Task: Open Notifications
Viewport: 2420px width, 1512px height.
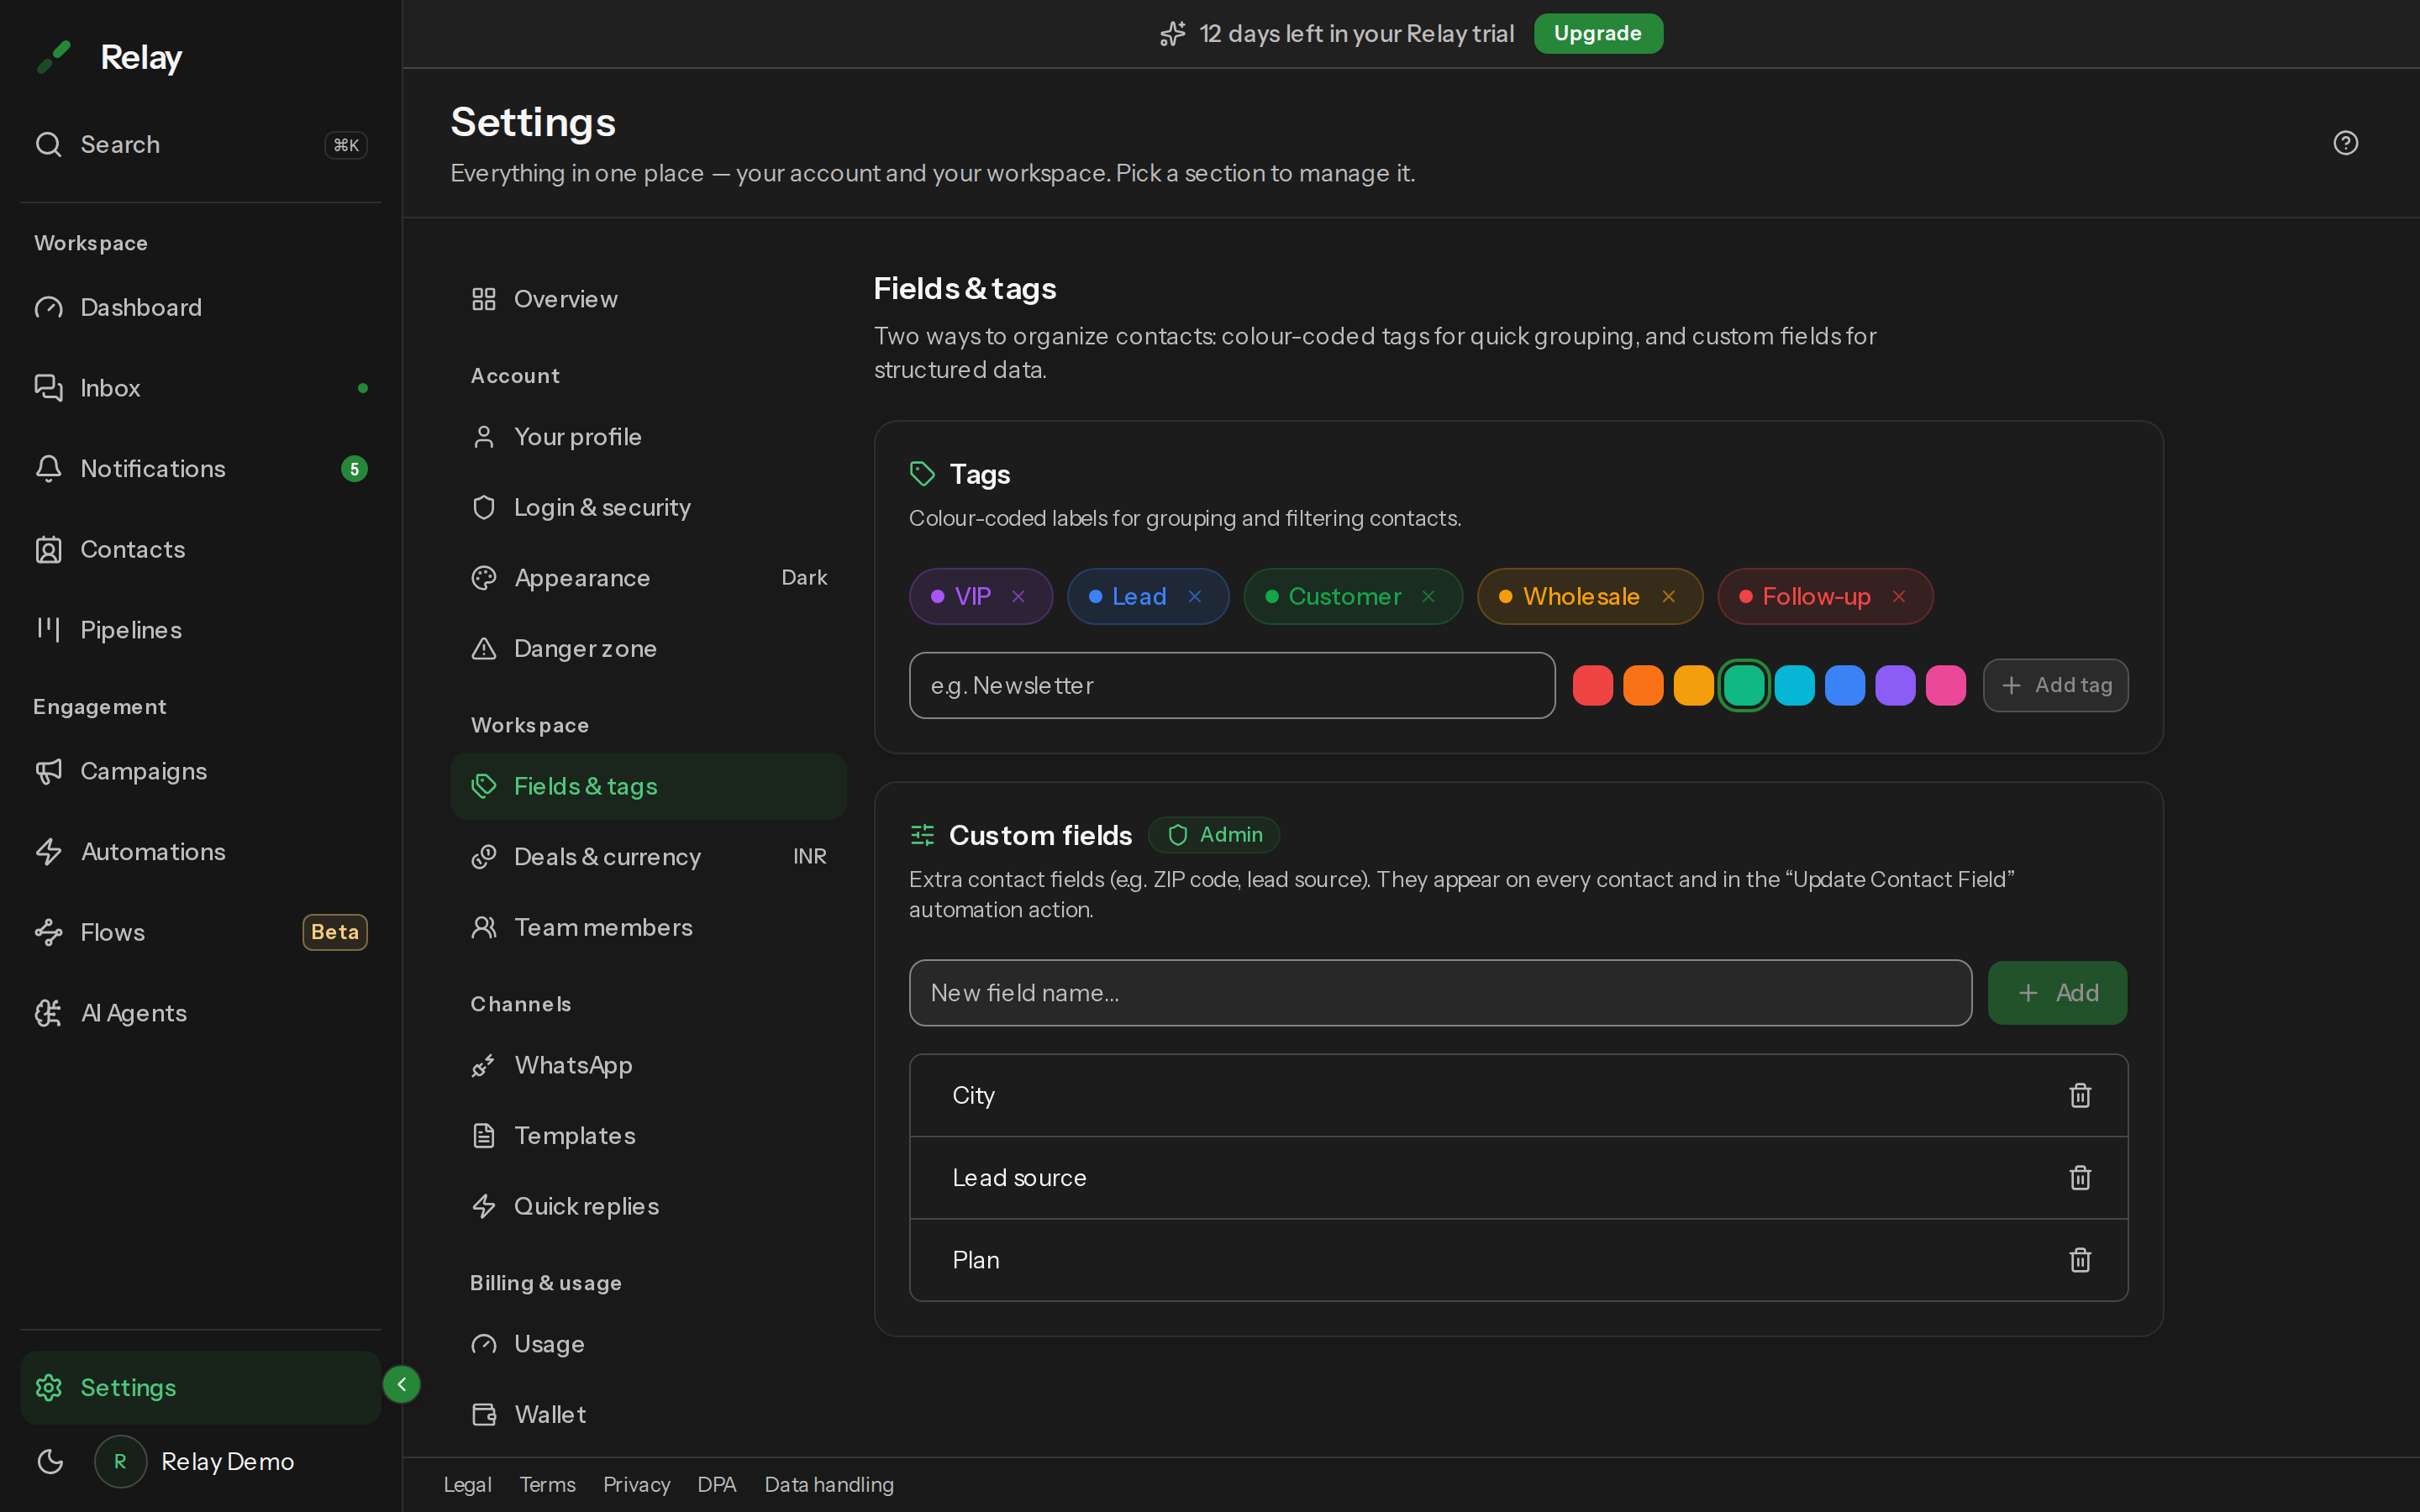Action: 200,468
